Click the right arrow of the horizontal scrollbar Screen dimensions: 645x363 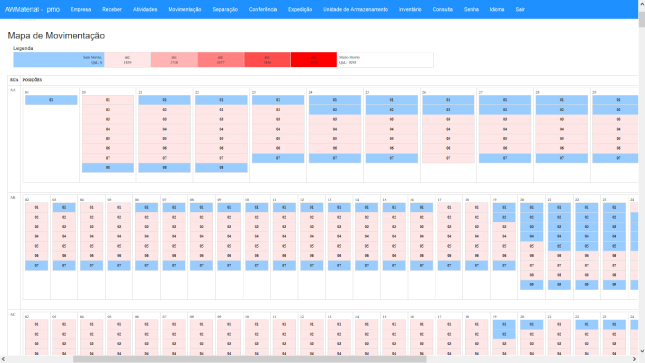pos(634,359)
